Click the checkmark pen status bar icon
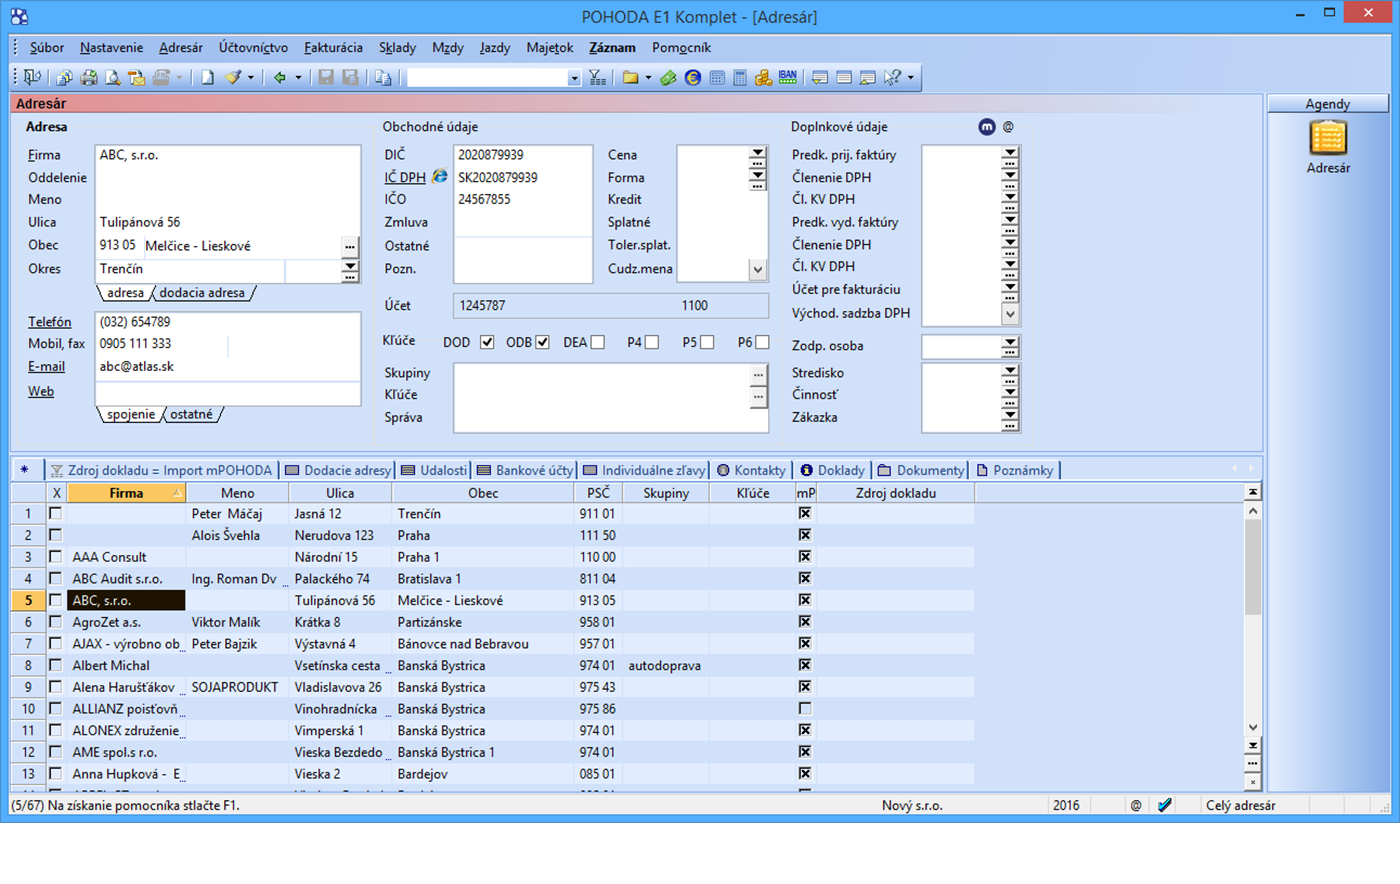 (1165, 805)
